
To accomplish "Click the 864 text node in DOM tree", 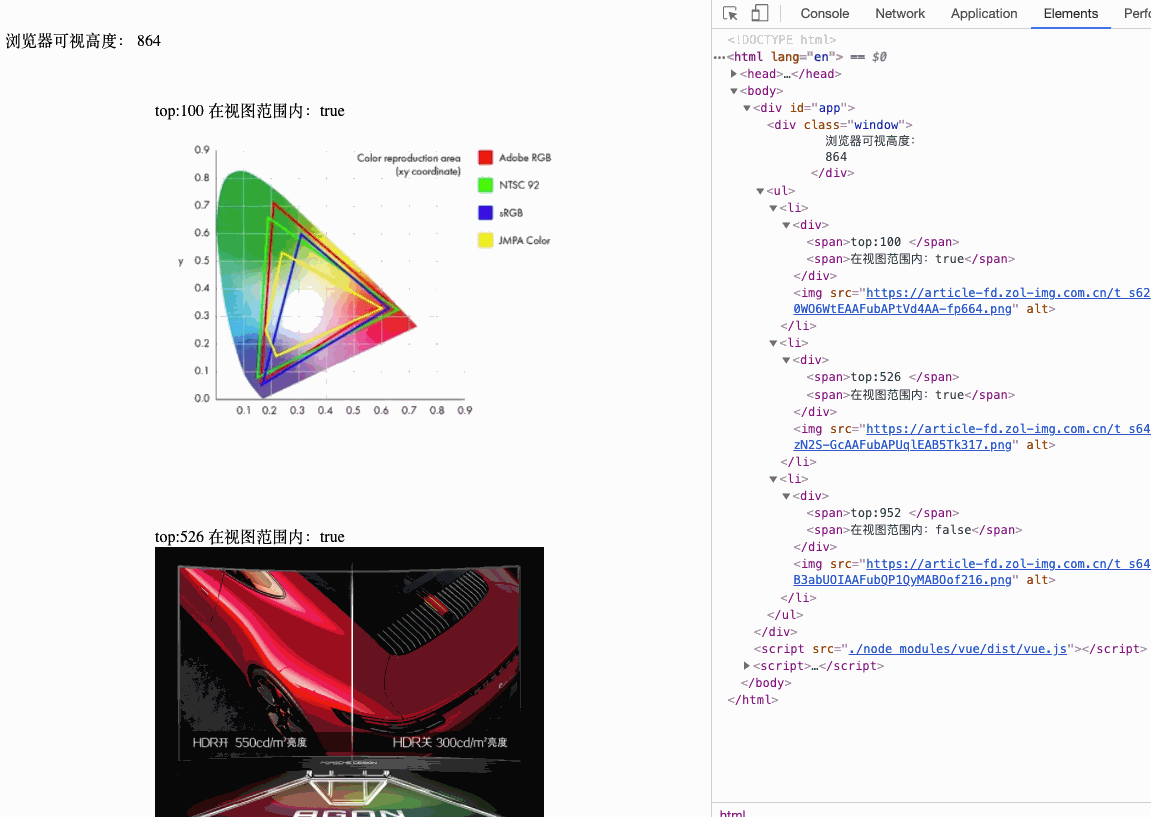I will pyautogui.click(x=836, y=156).
